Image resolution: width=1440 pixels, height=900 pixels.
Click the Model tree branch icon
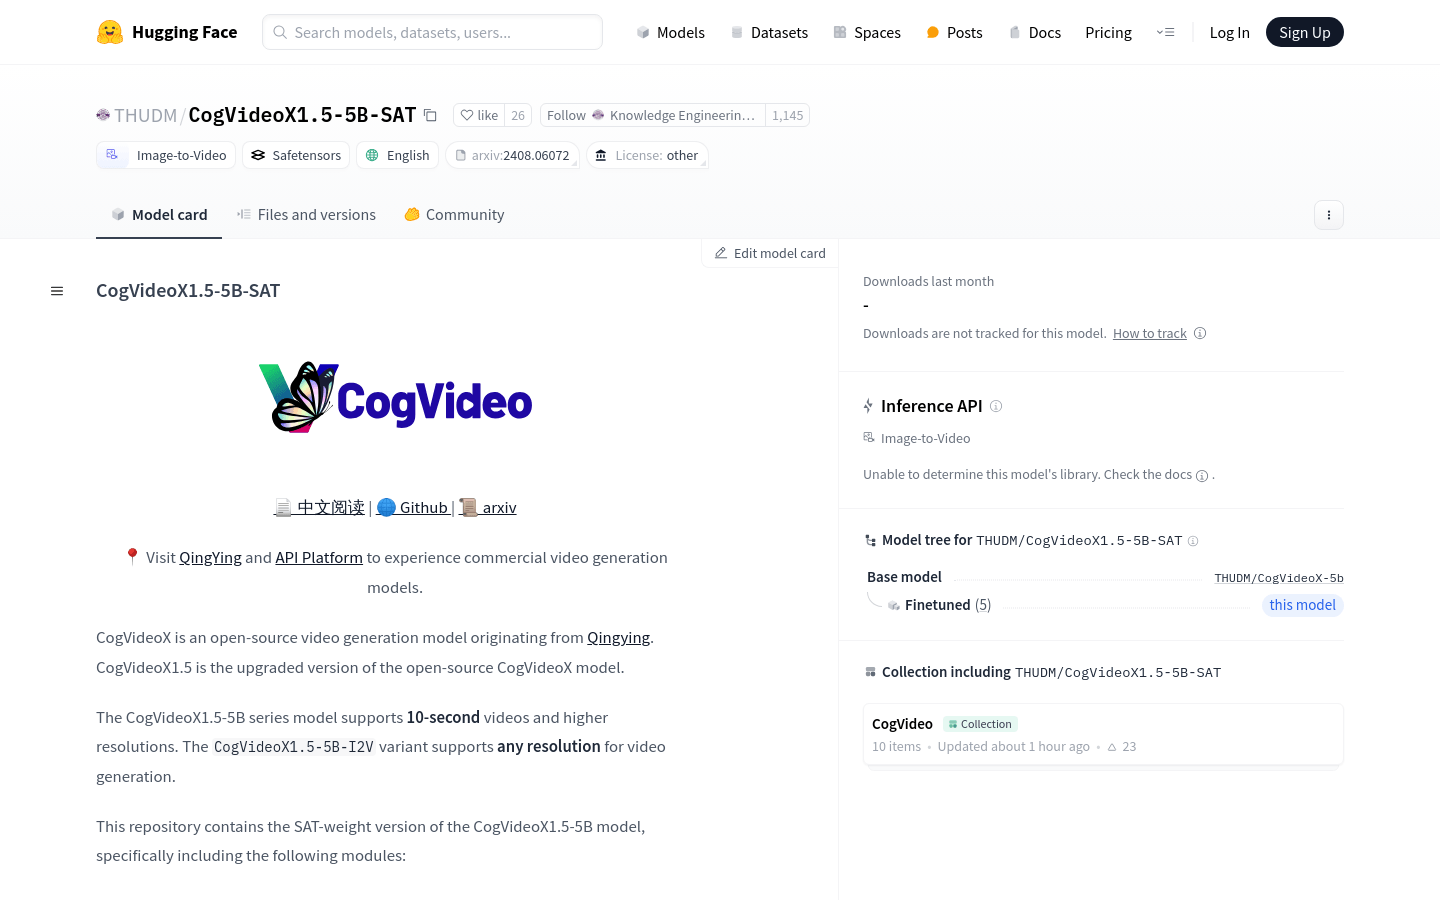[870, 540]
